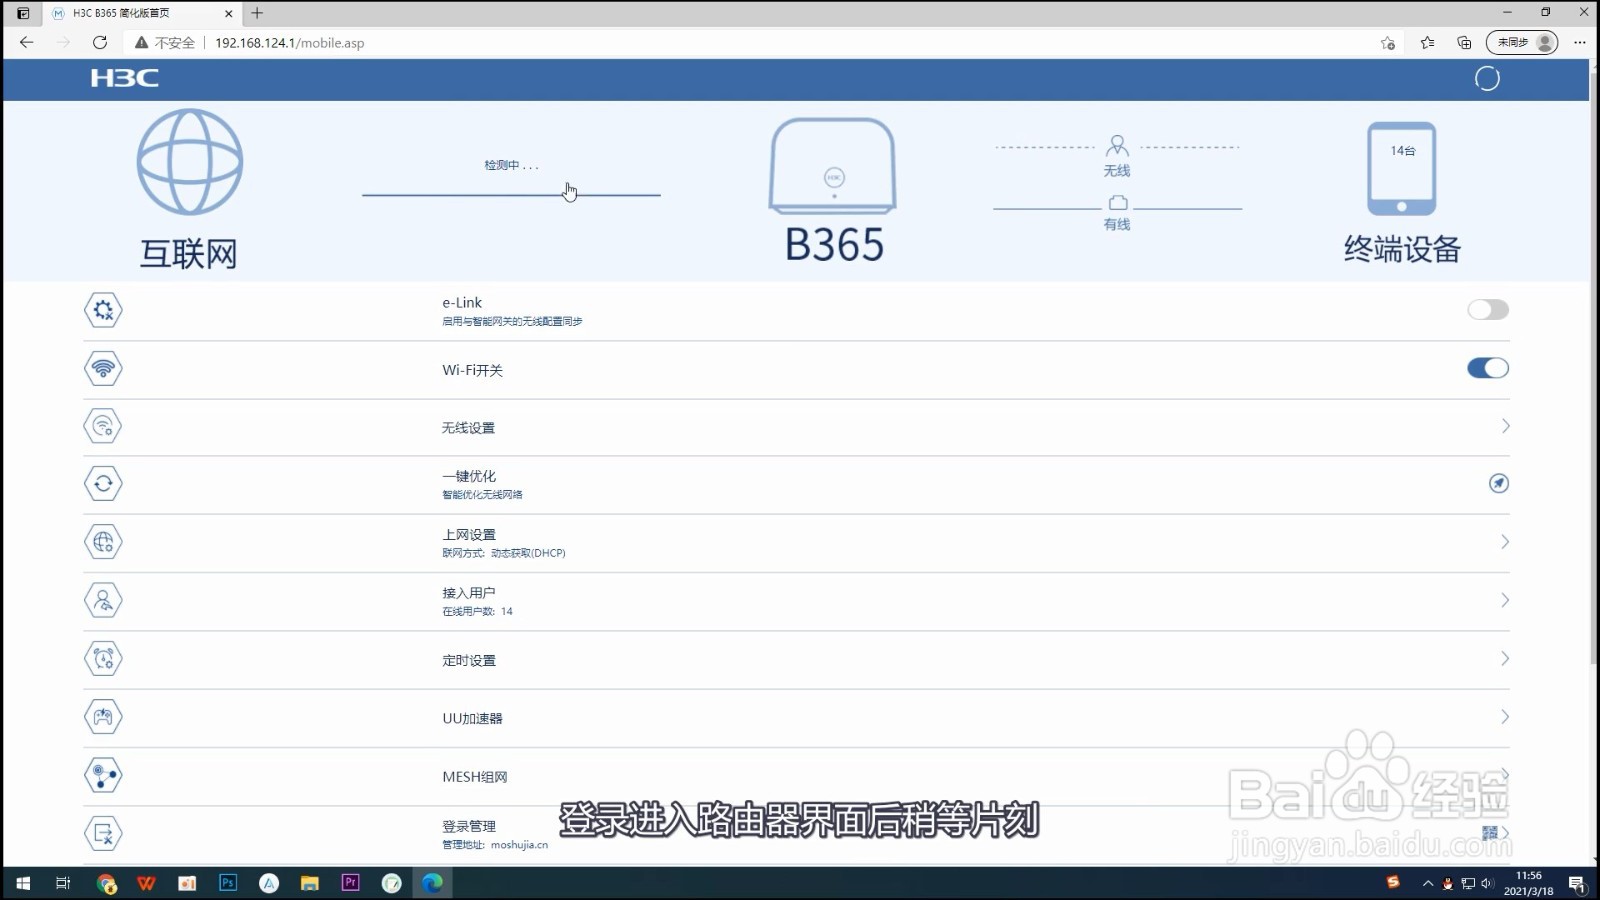Expand 上网设置 with its chevron arrow
1600x900 pixels.
click(1505, 542)
